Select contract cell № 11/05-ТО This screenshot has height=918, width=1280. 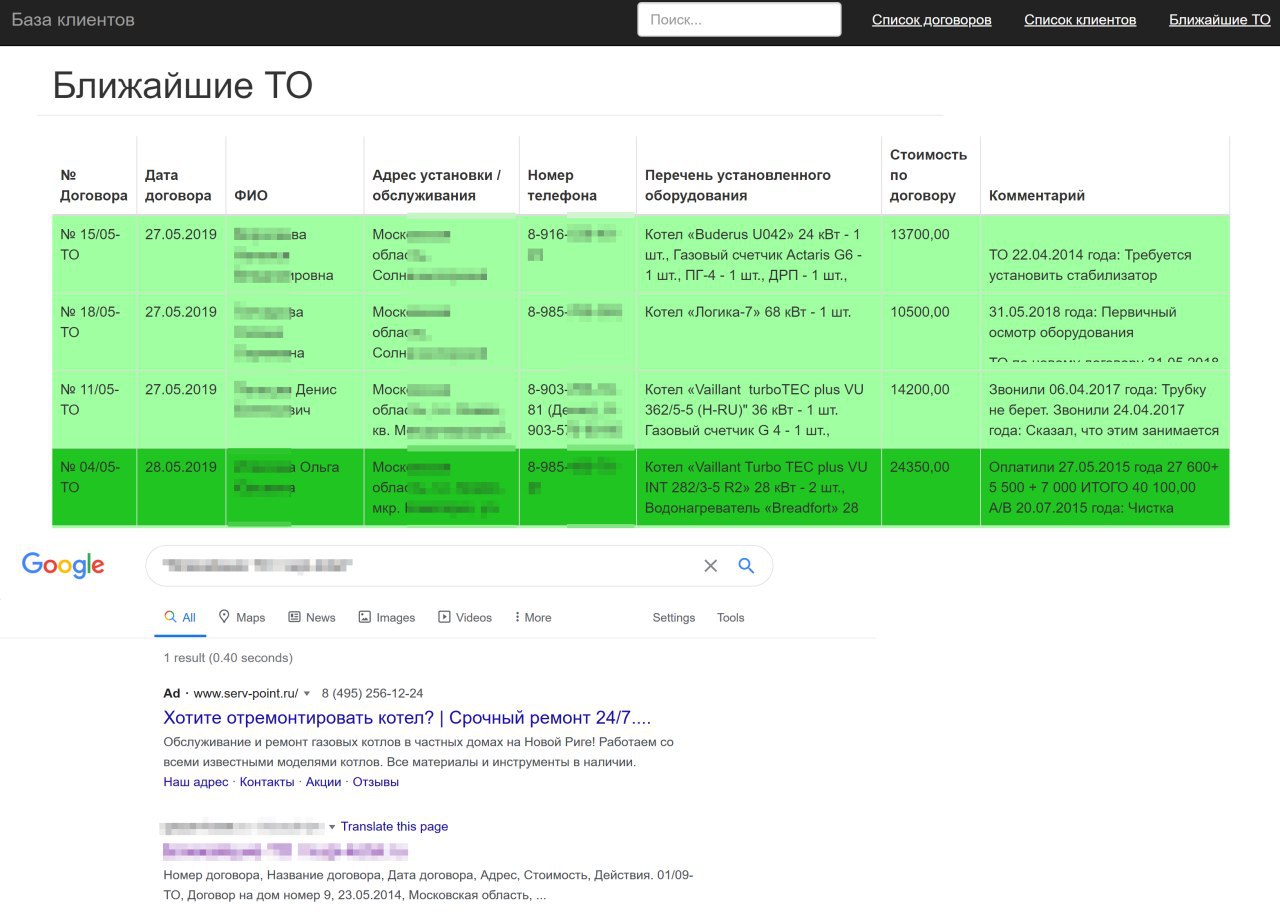point(94,409)
